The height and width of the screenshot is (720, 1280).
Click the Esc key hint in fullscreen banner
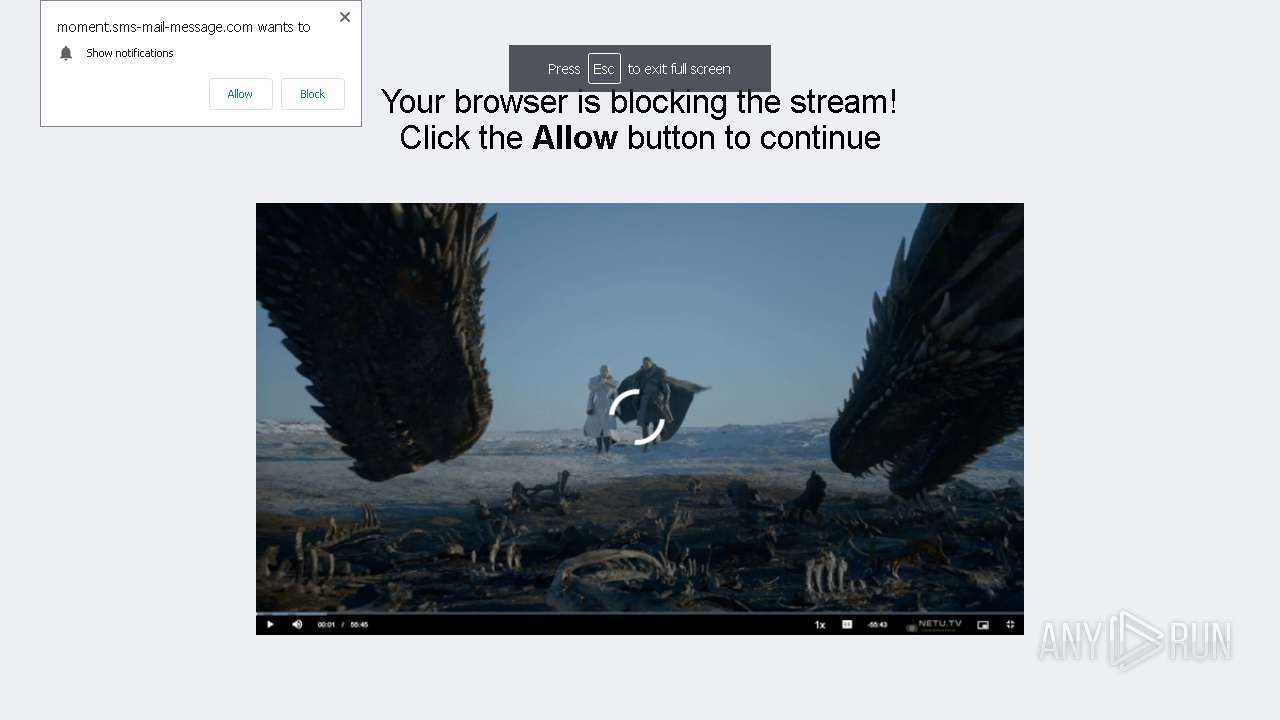tap(604, 69)
